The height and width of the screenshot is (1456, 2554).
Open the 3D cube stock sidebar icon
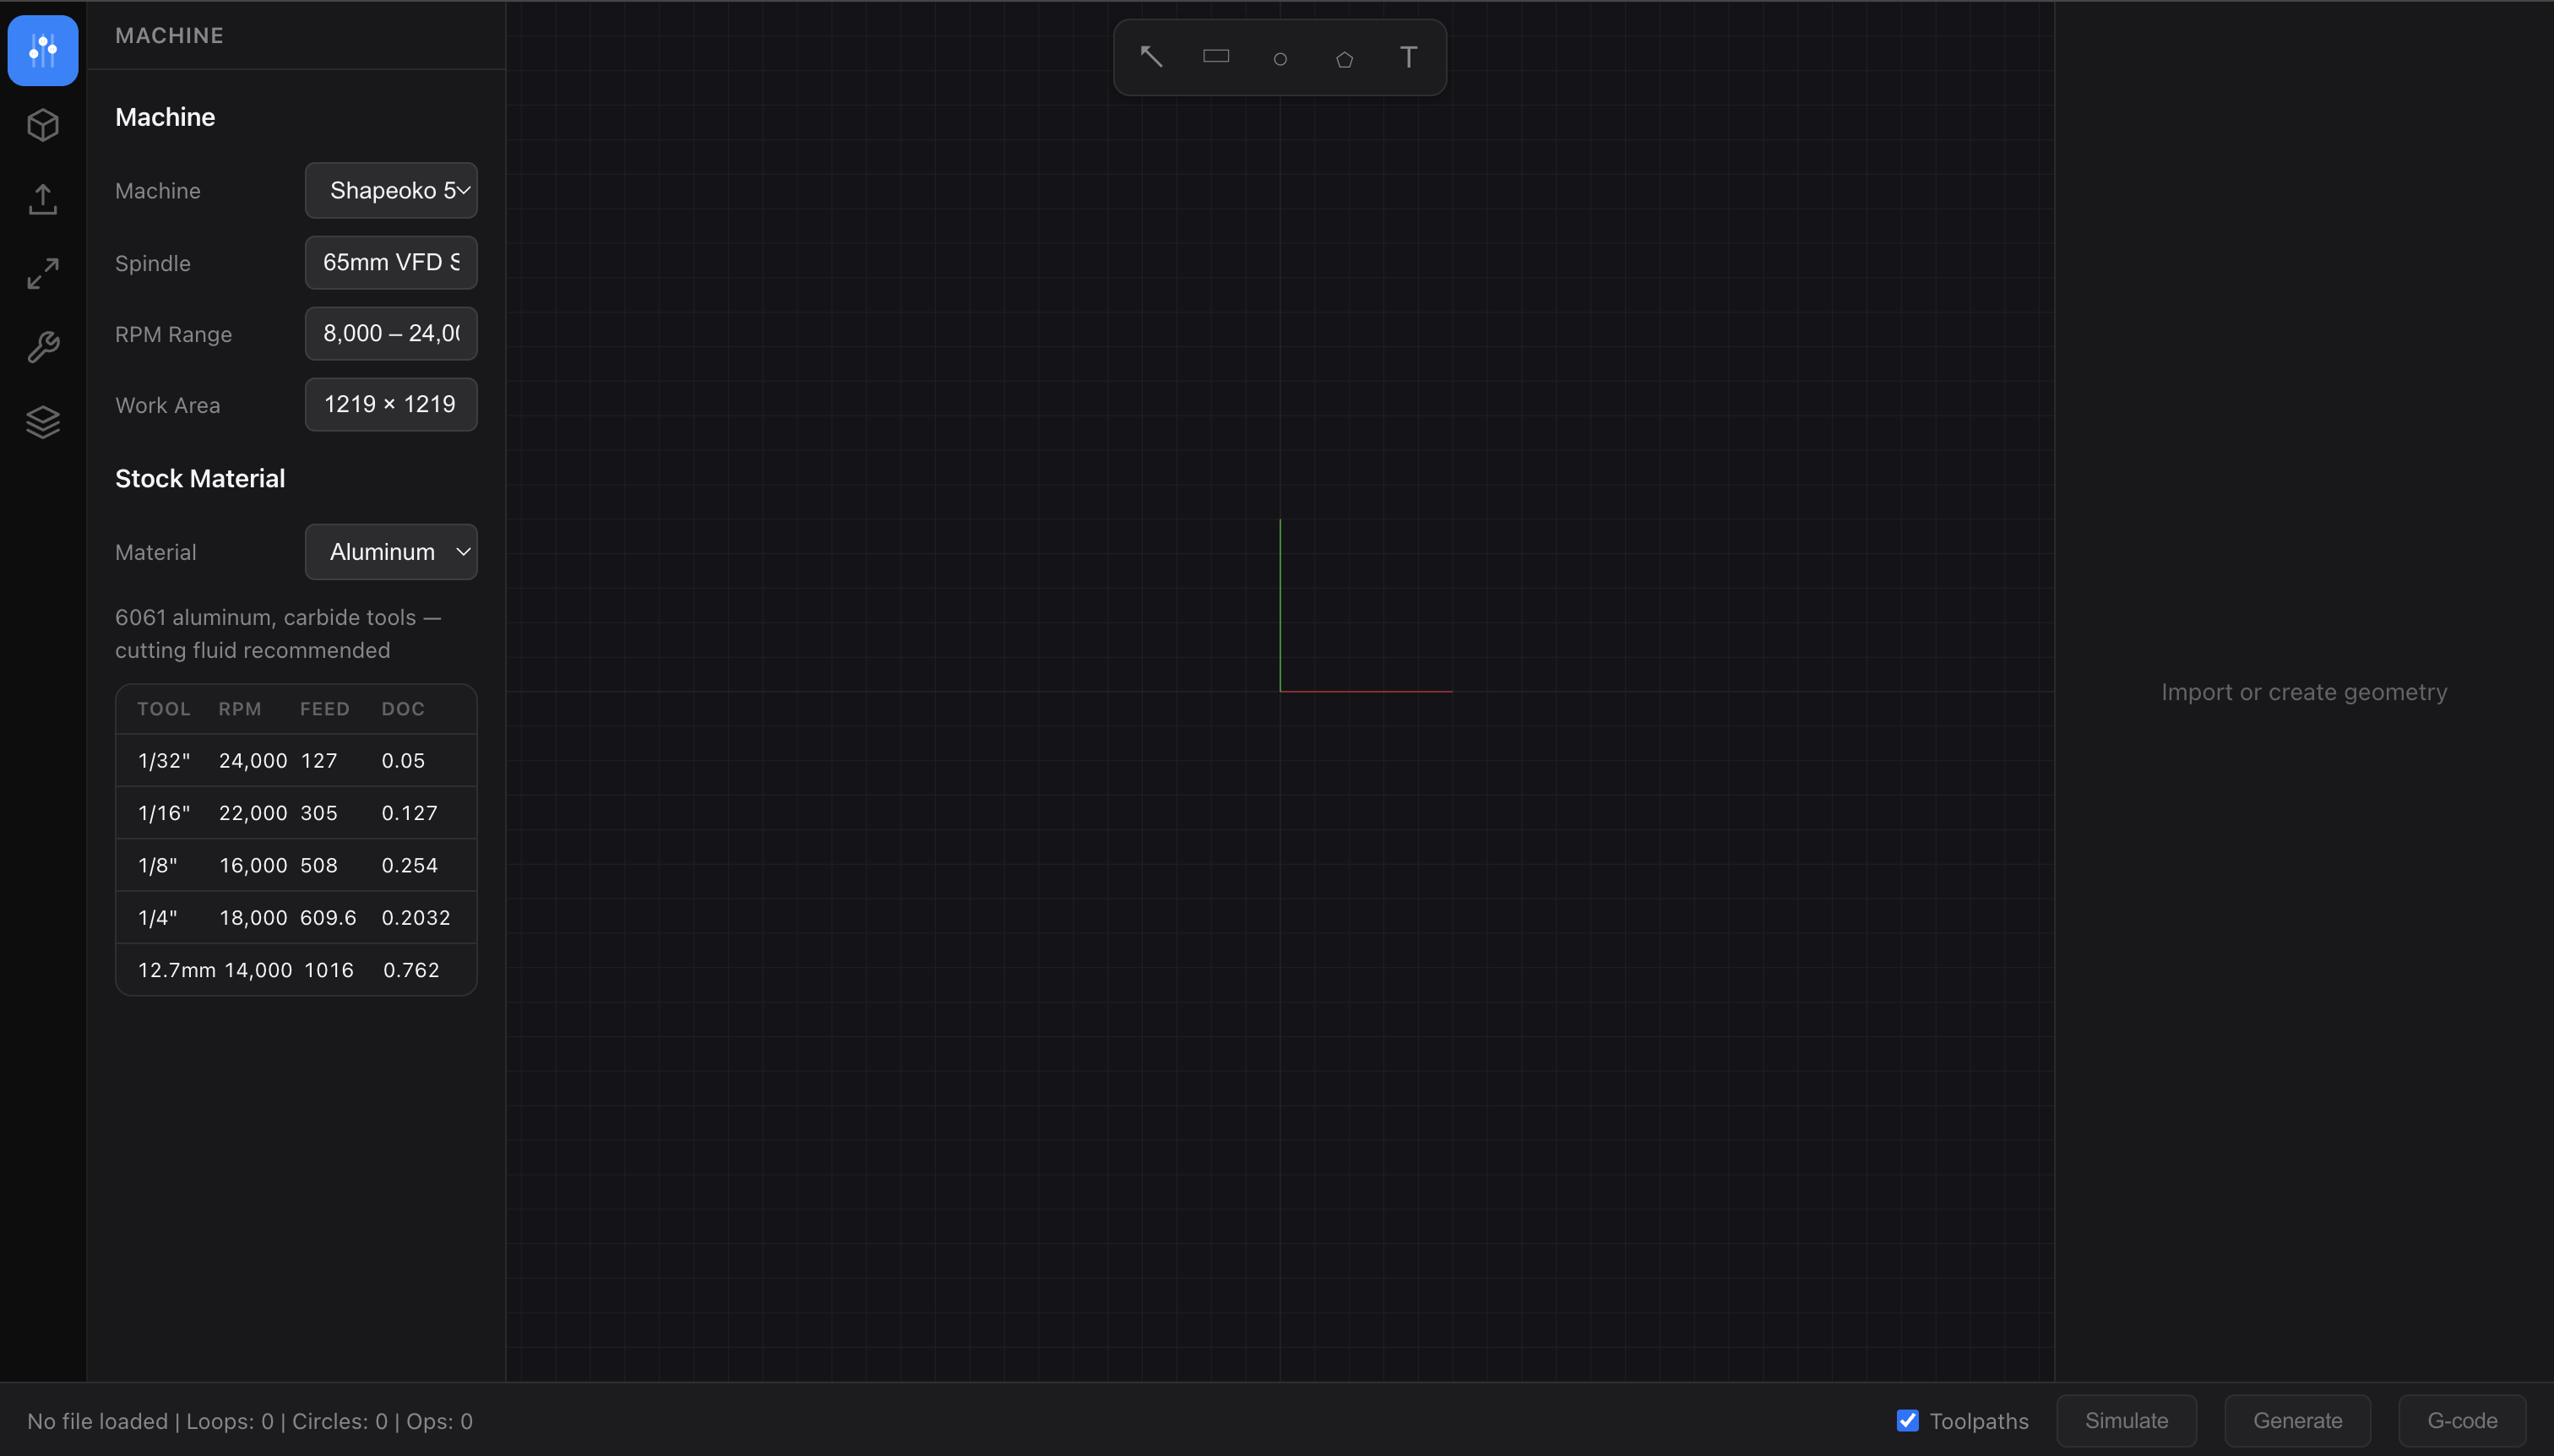pyautogui.click(x=43, y=125)
